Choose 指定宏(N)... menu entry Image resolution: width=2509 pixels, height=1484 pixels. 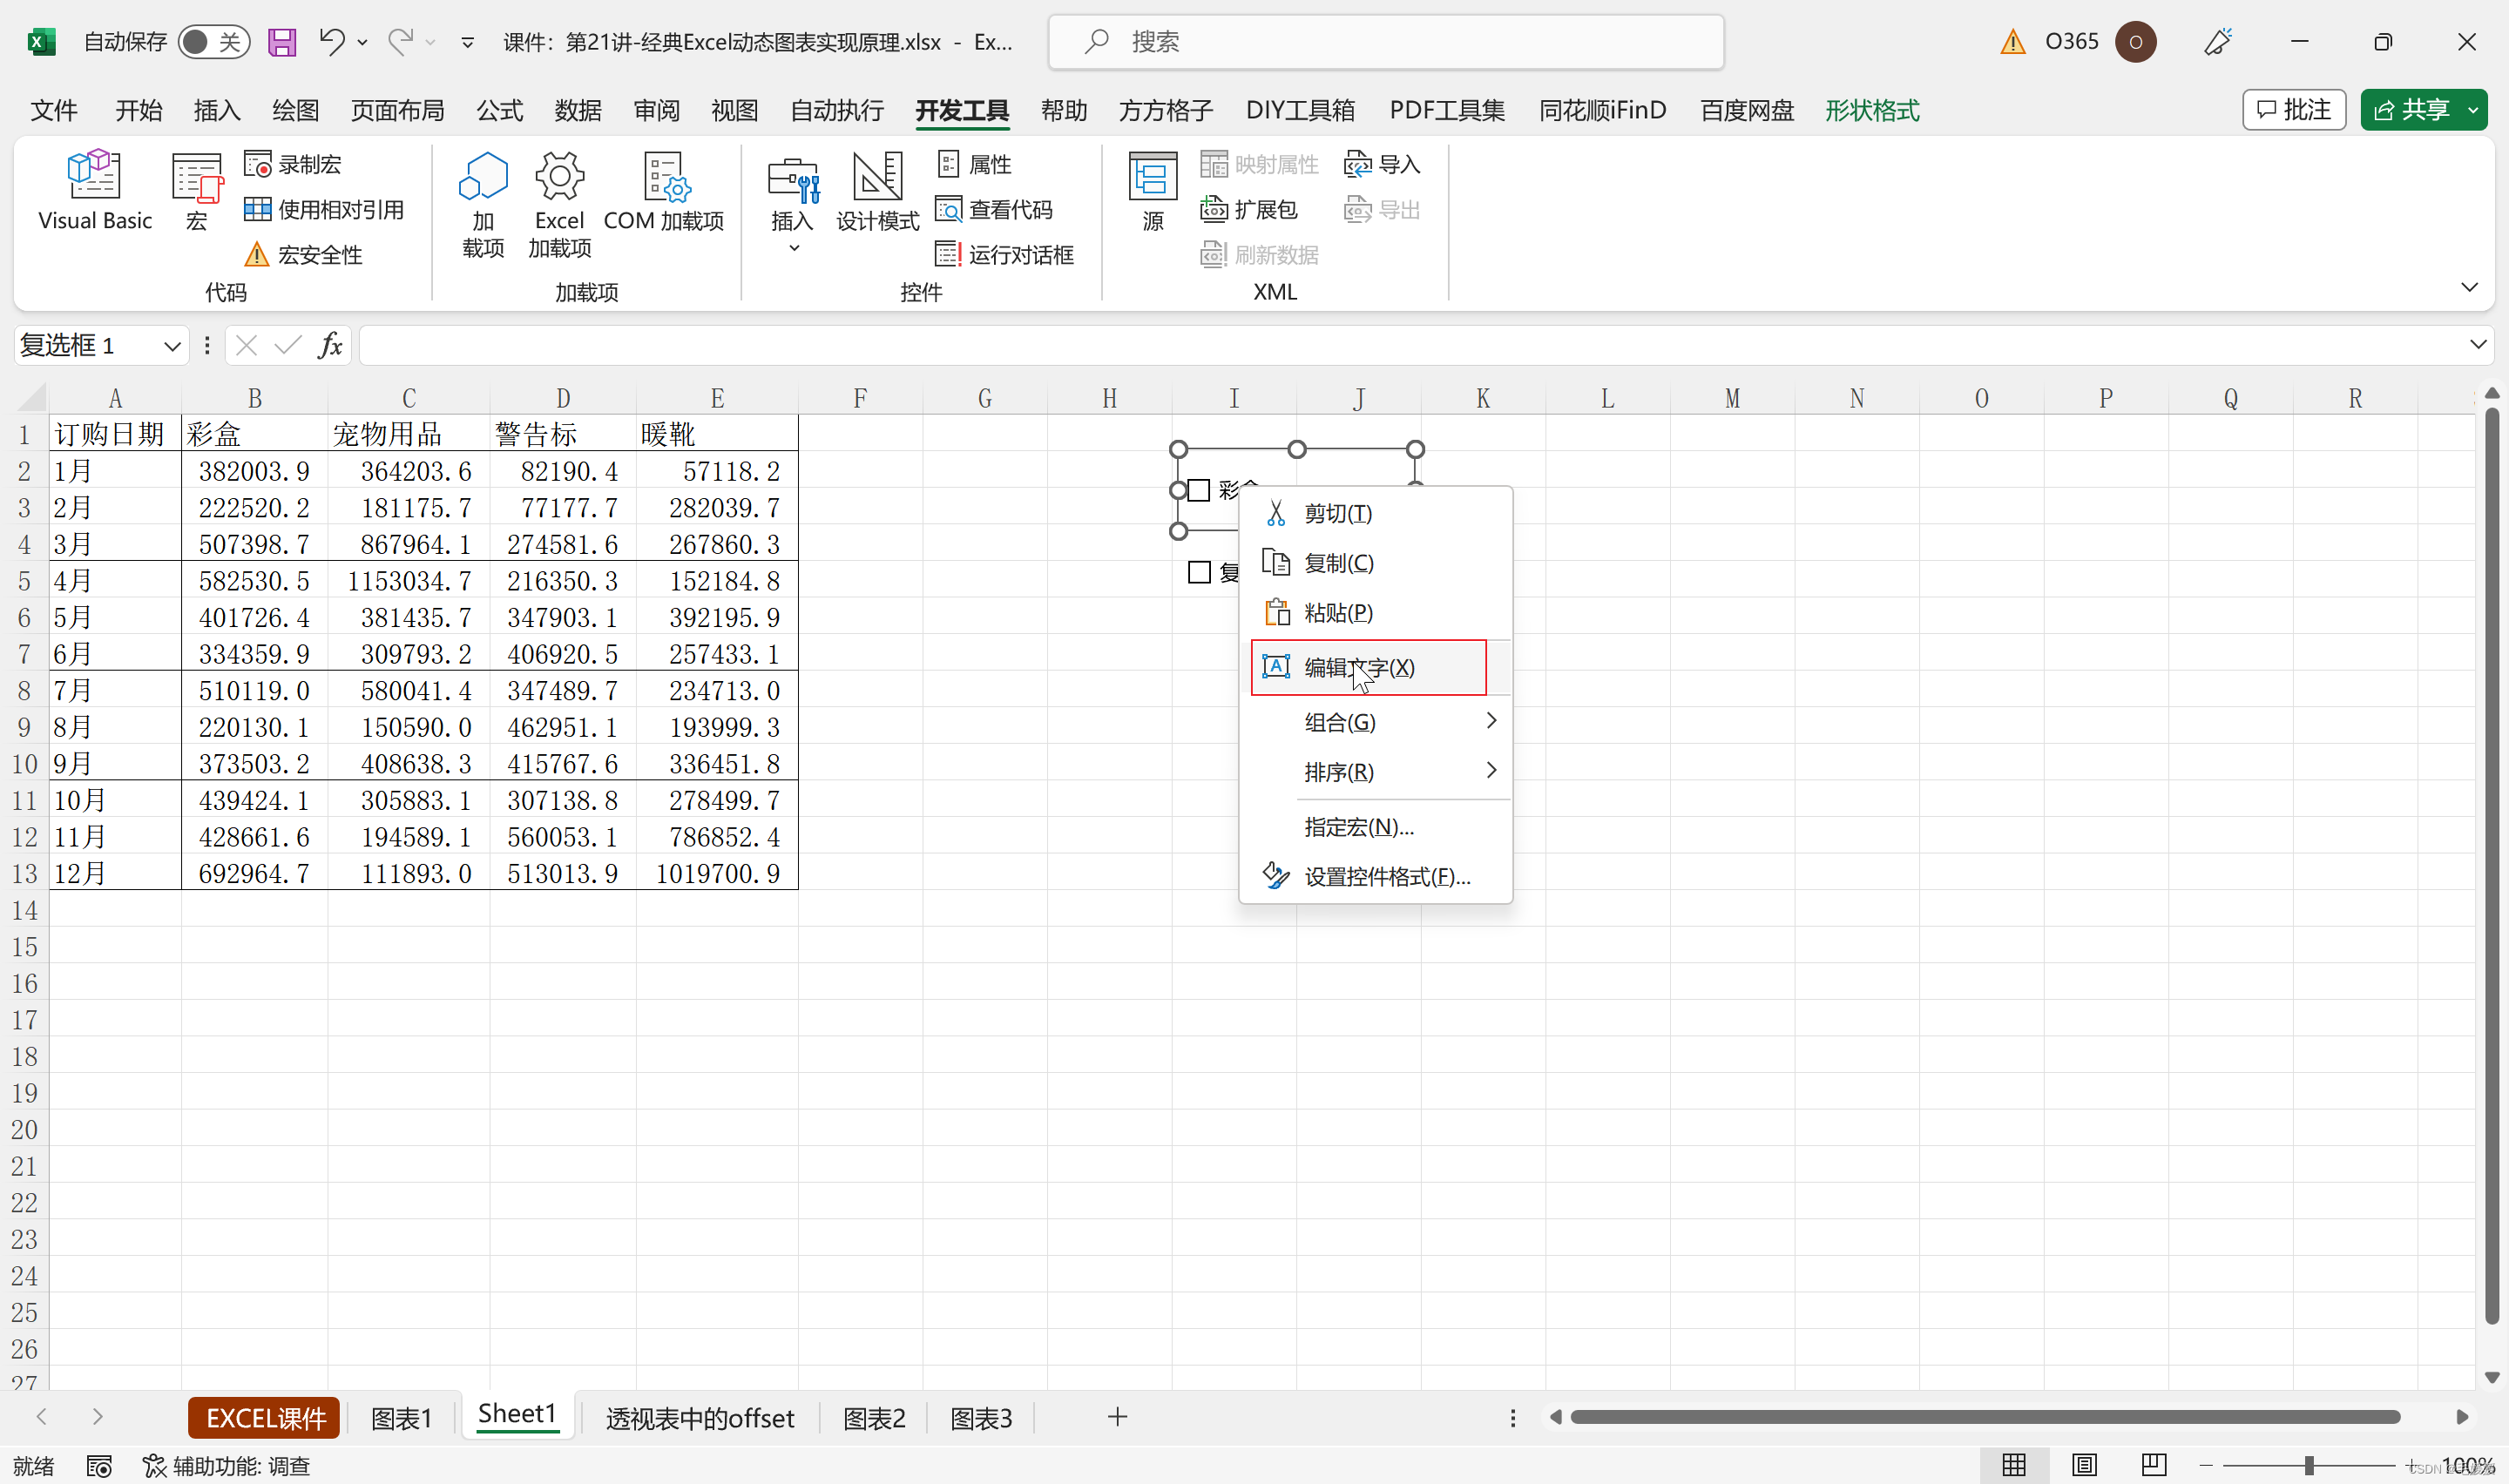[x=1375, y=827]
